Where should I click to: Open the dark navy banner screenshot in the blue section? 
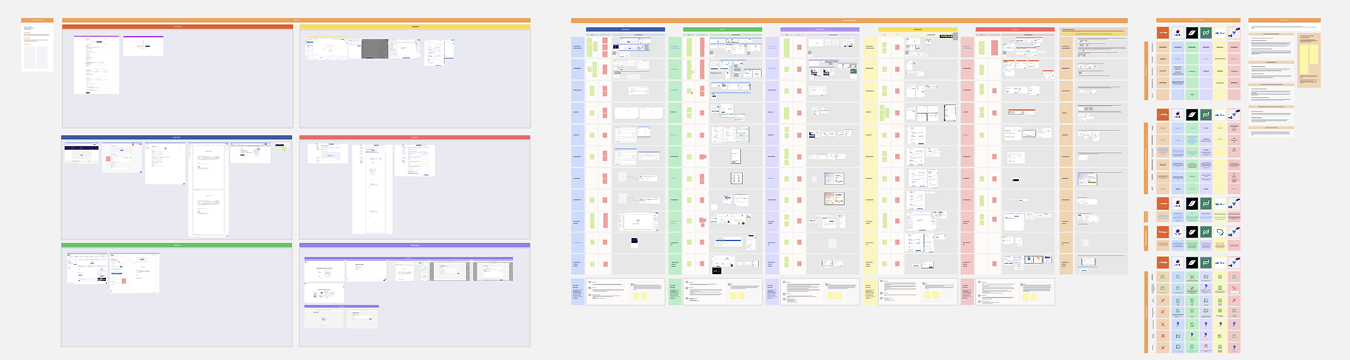pos(81,153)
